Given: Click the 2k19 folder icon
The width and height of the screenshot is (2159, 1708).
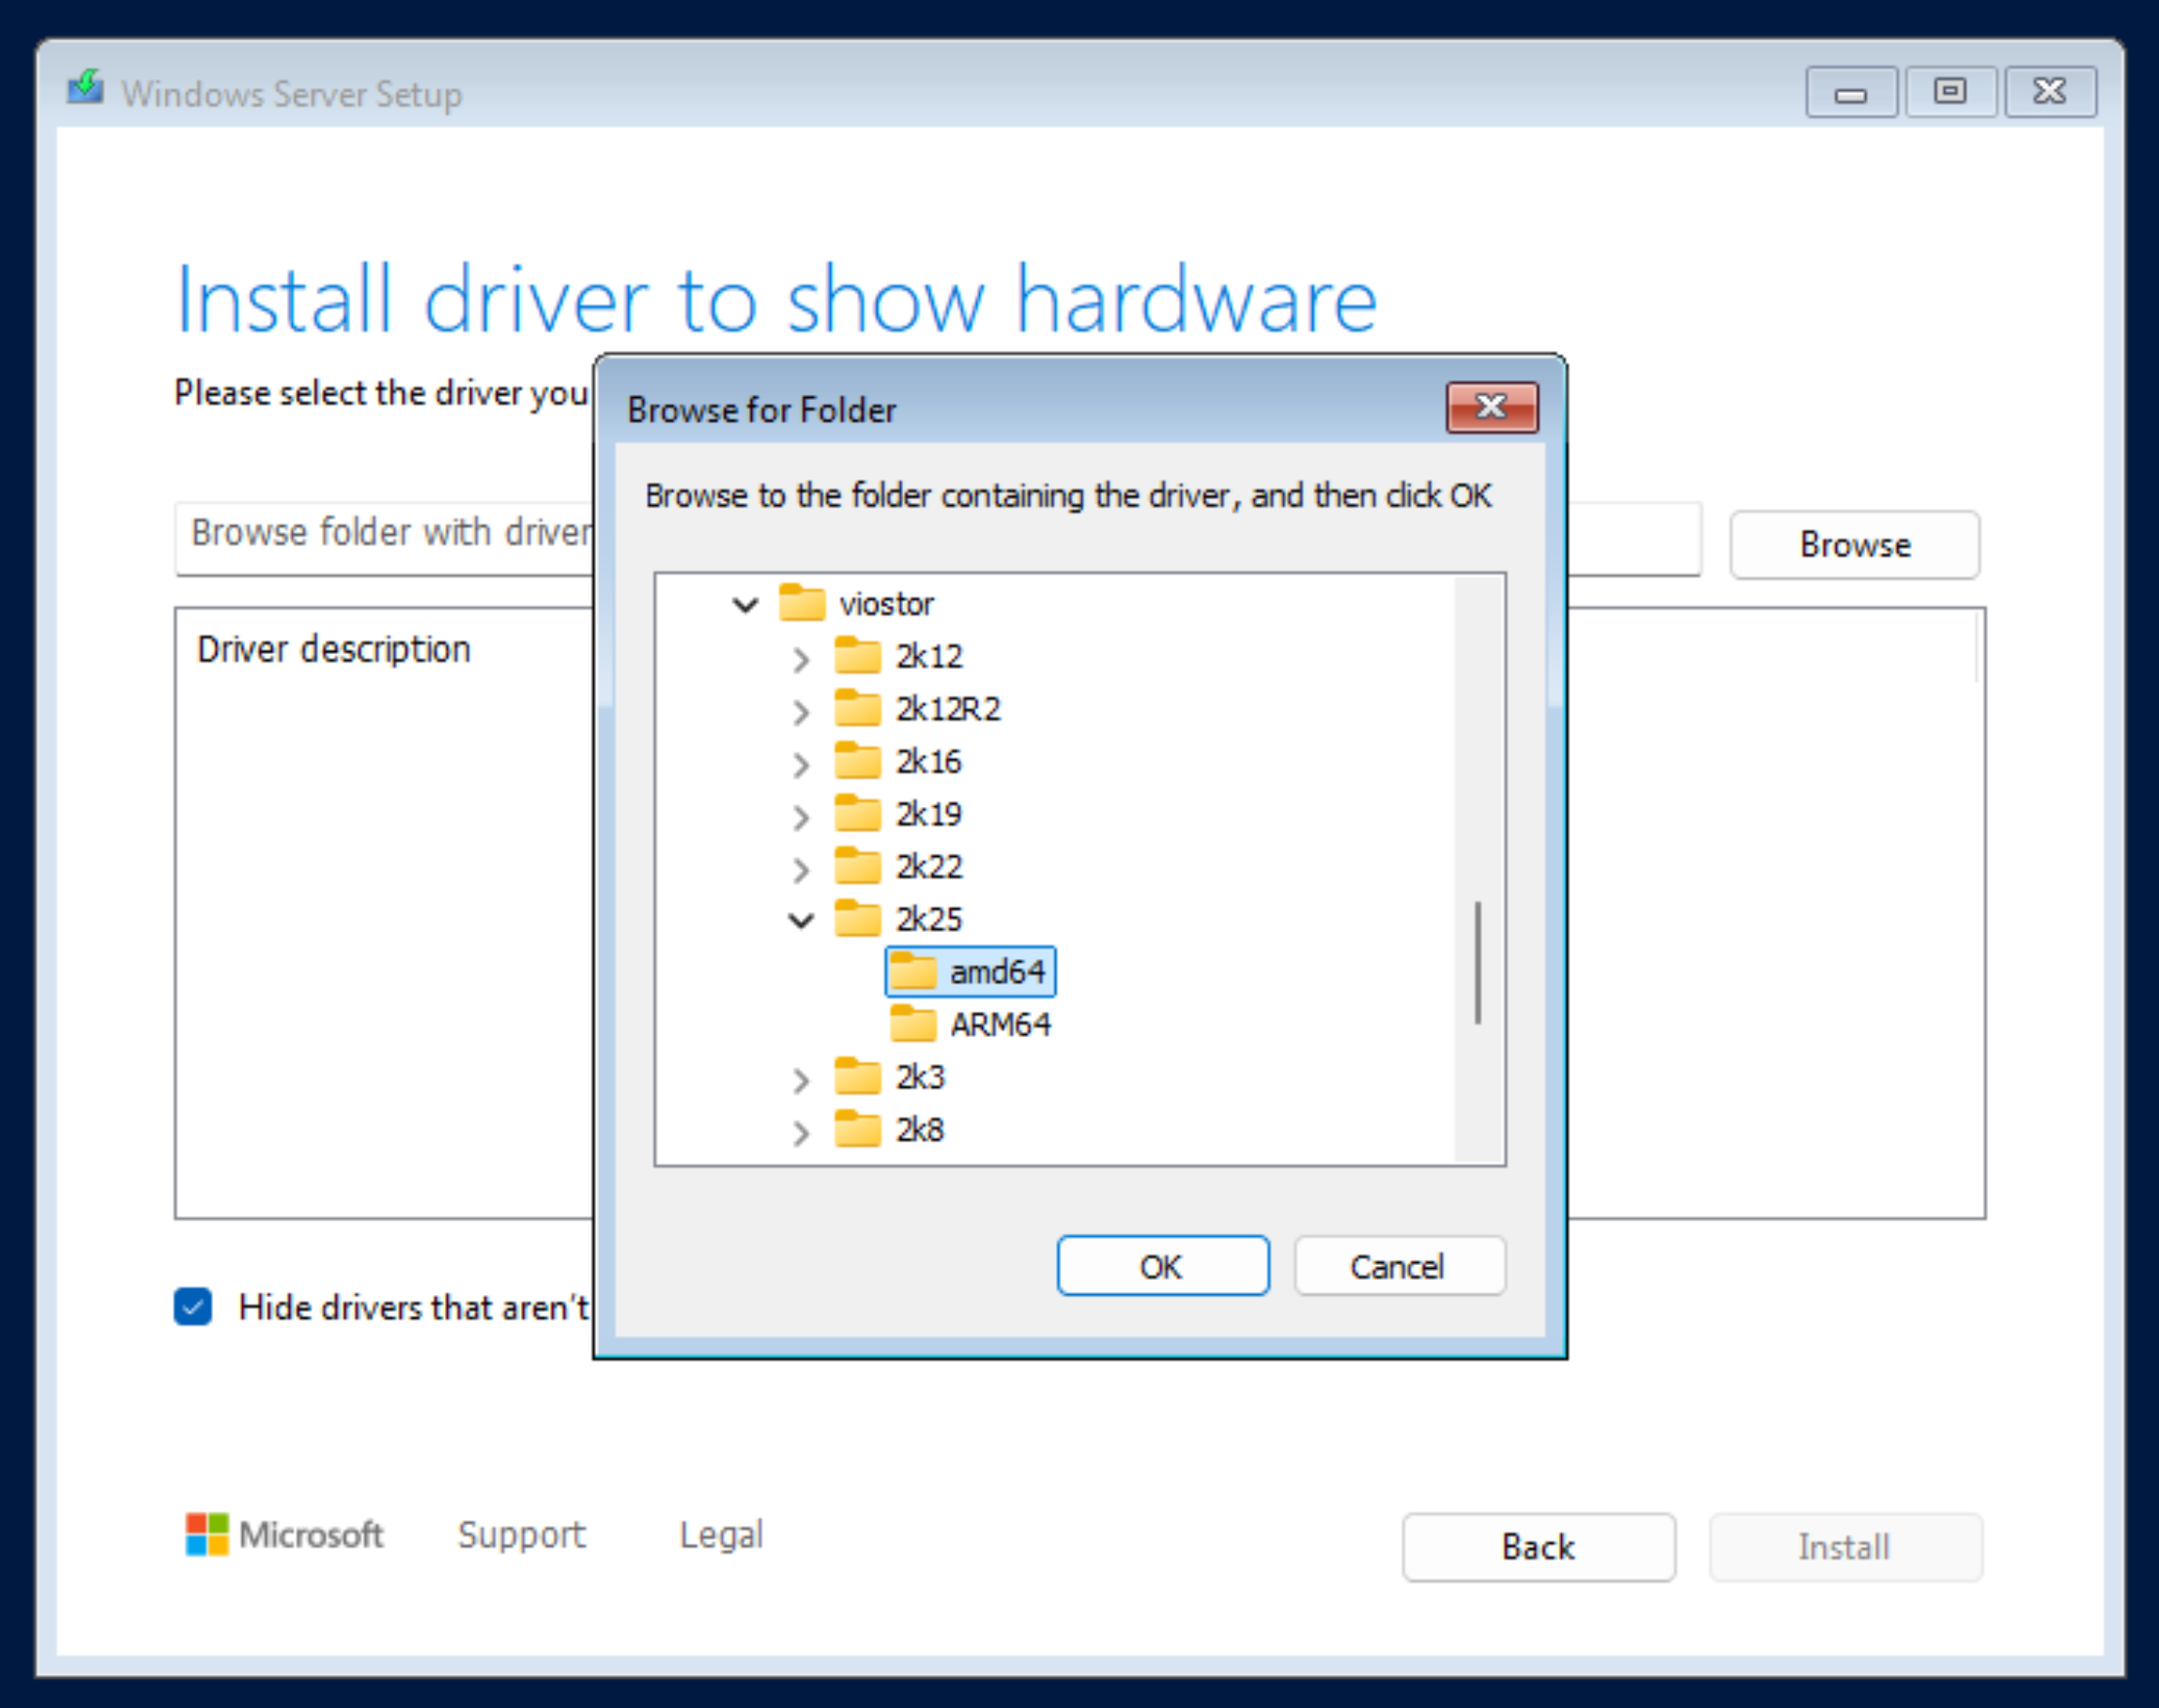Looking at the screenshot, I should pos(857,814).
